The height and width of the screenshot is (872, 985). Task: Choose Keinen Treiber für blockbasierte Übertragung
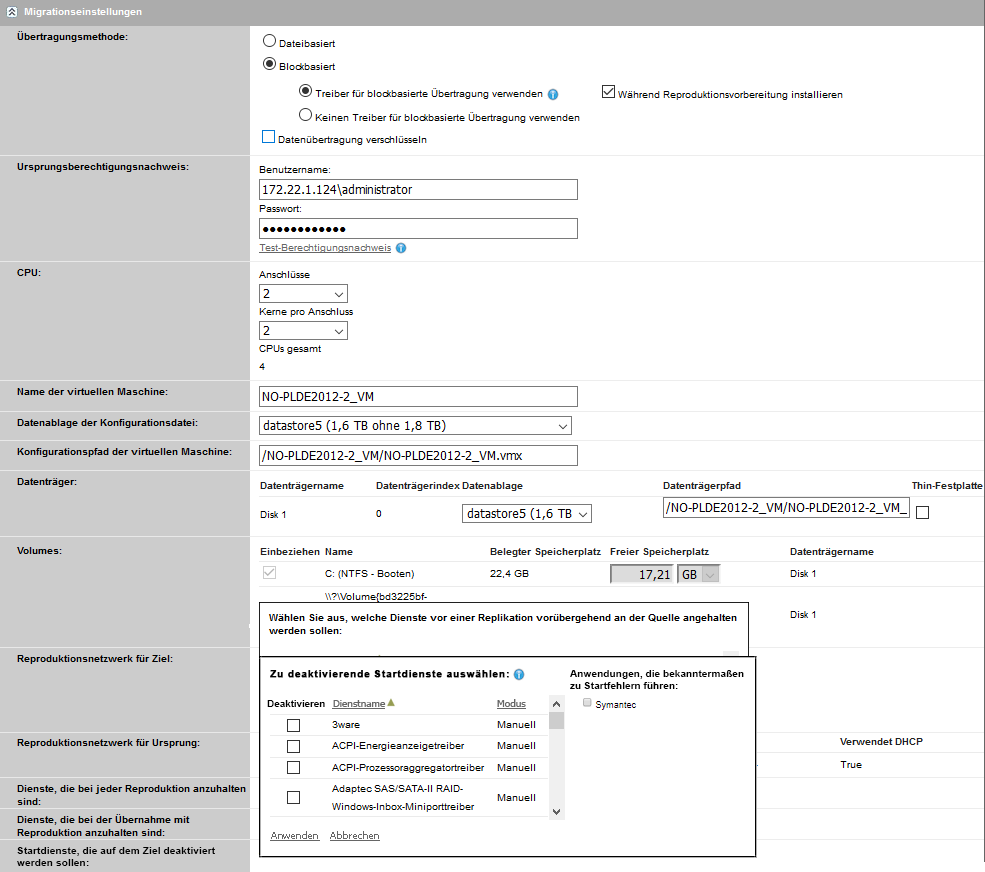click(x=306, y=116)
